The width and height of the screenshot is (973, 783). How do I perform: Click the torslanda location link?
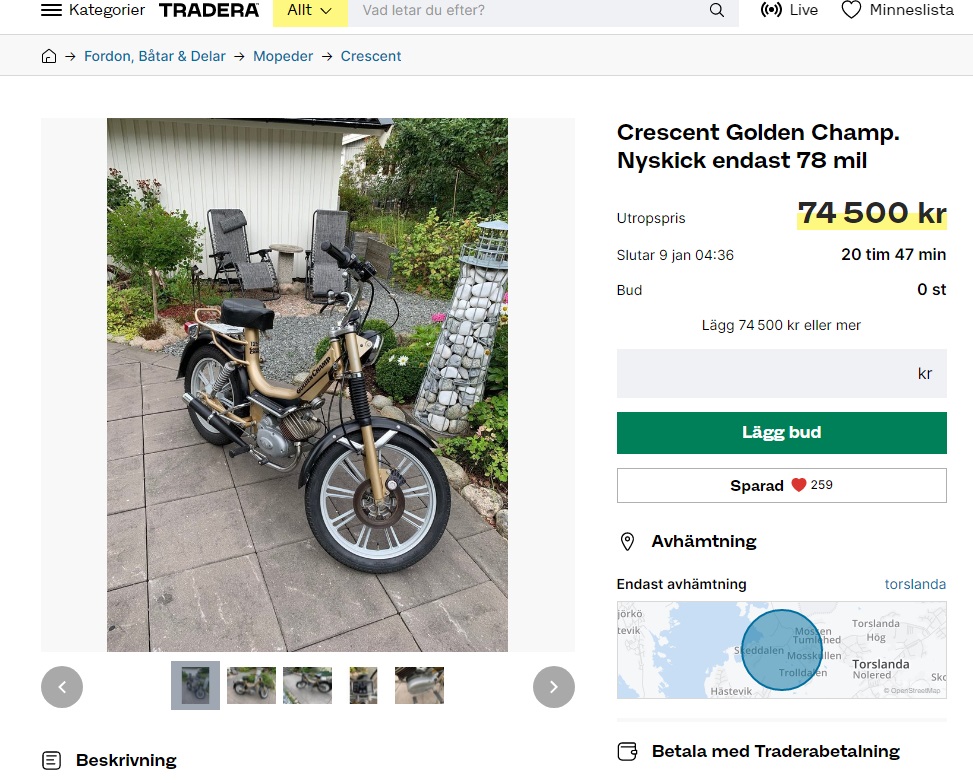(915, 584)
